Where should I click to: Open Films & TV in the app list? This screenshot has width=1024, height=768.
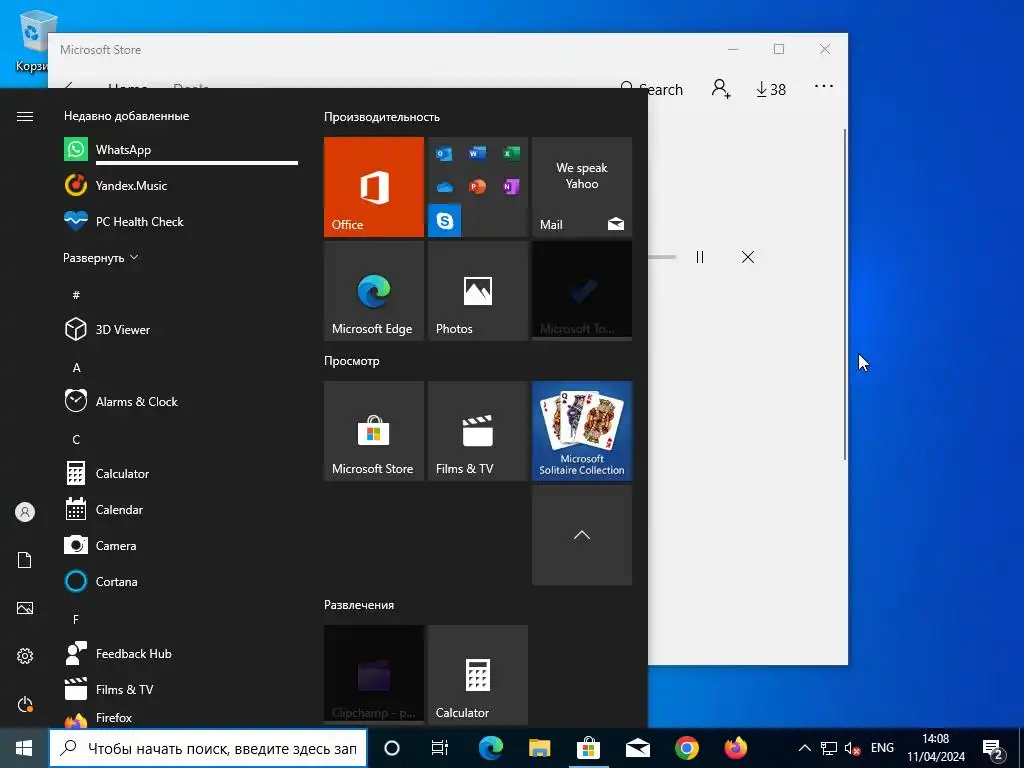pyautogui.click(x=181, y=690)
